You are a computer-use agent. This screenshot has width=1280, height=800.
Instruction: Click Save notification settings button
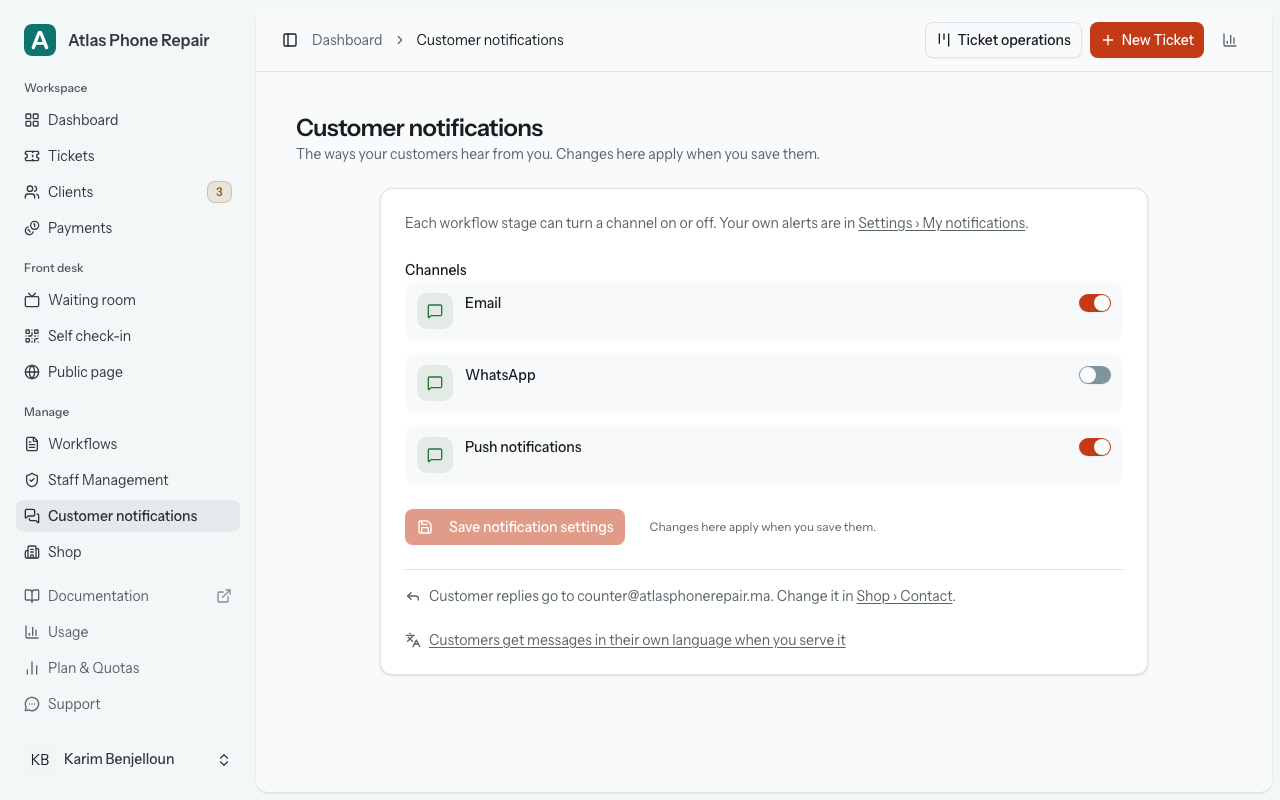(515, 527)
